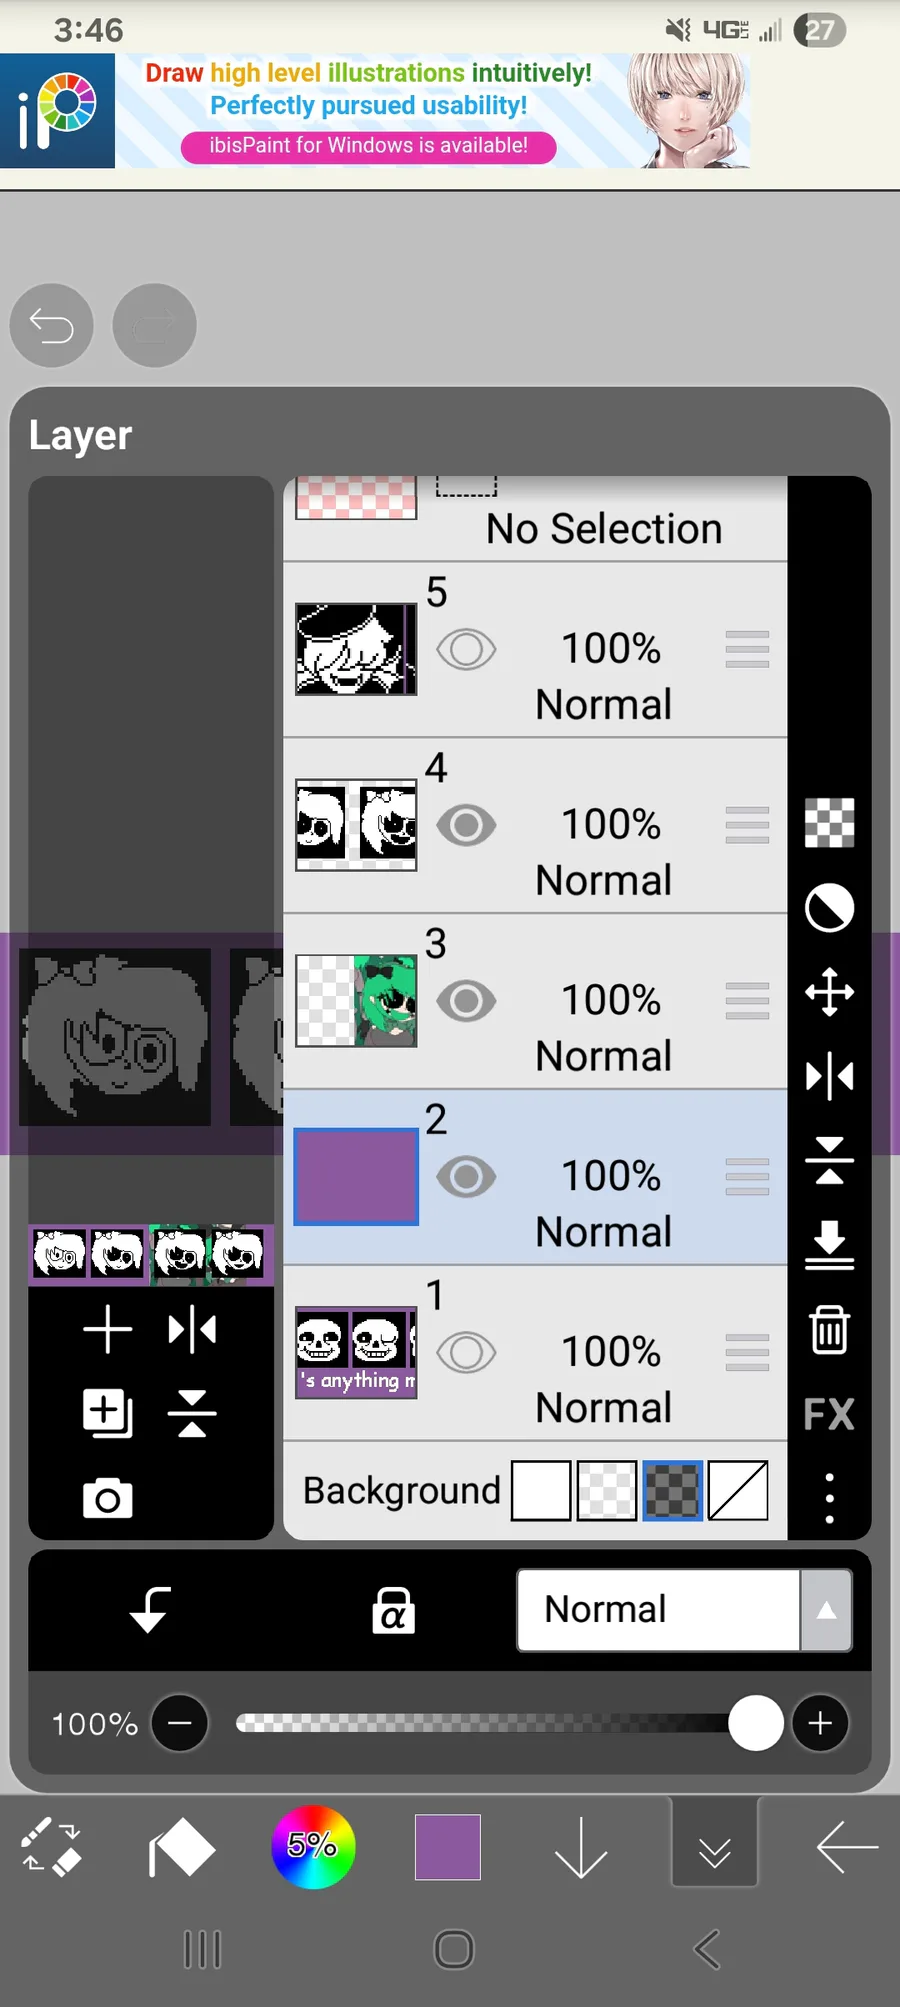Tap the undo arrow button
Image resolution: width=900 pixels, height=2007 pixels.
(x=52, y=326)
